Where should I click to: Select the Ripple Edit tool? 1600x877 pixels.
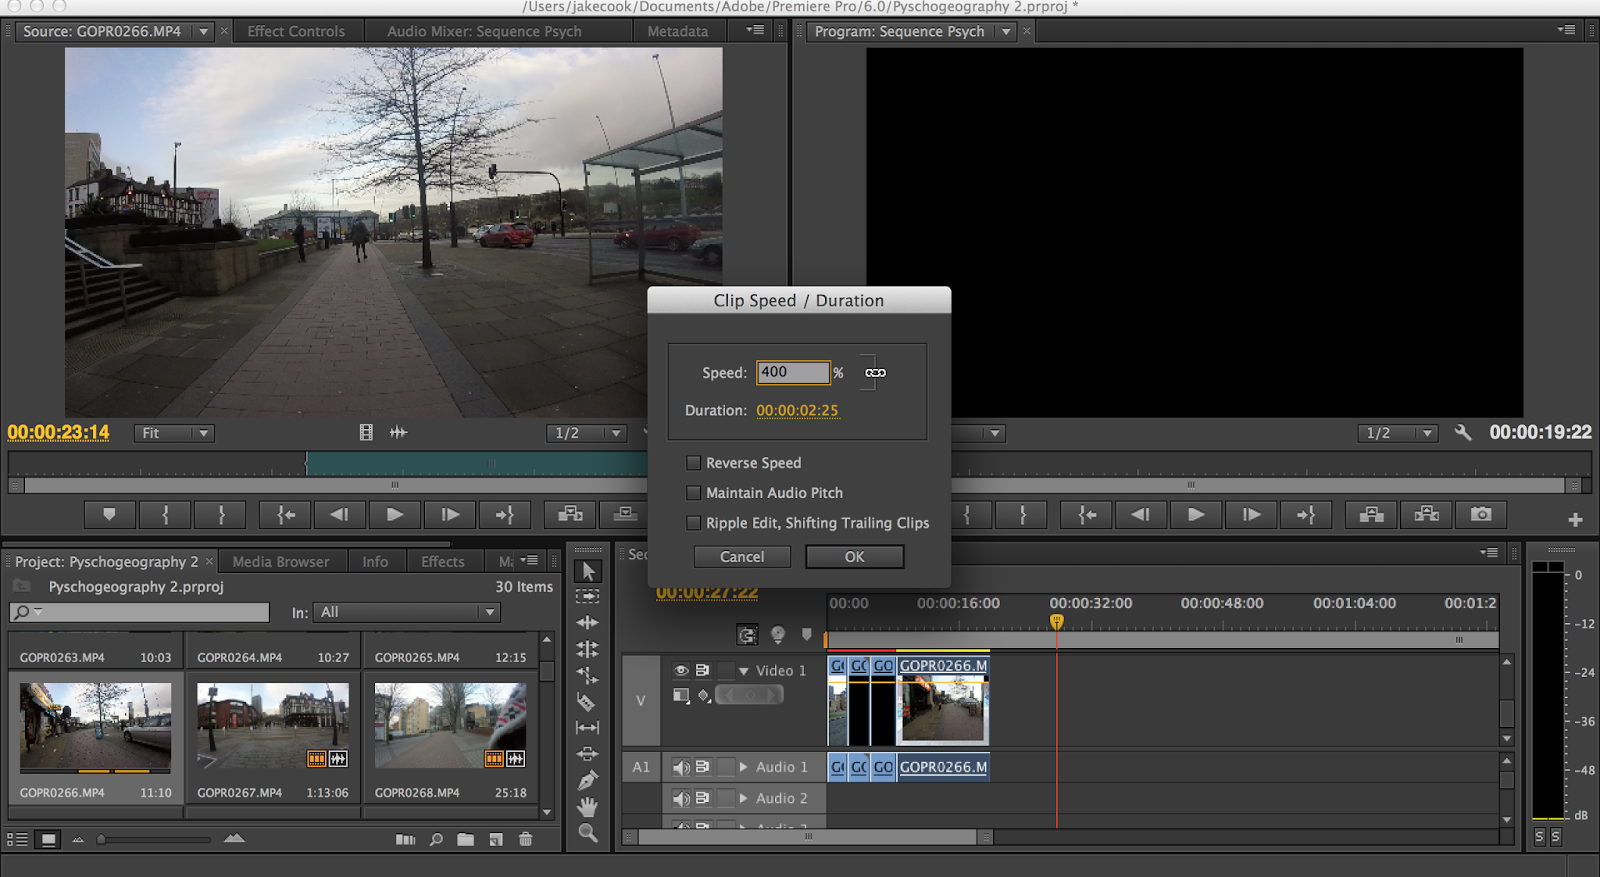[588, 622]
